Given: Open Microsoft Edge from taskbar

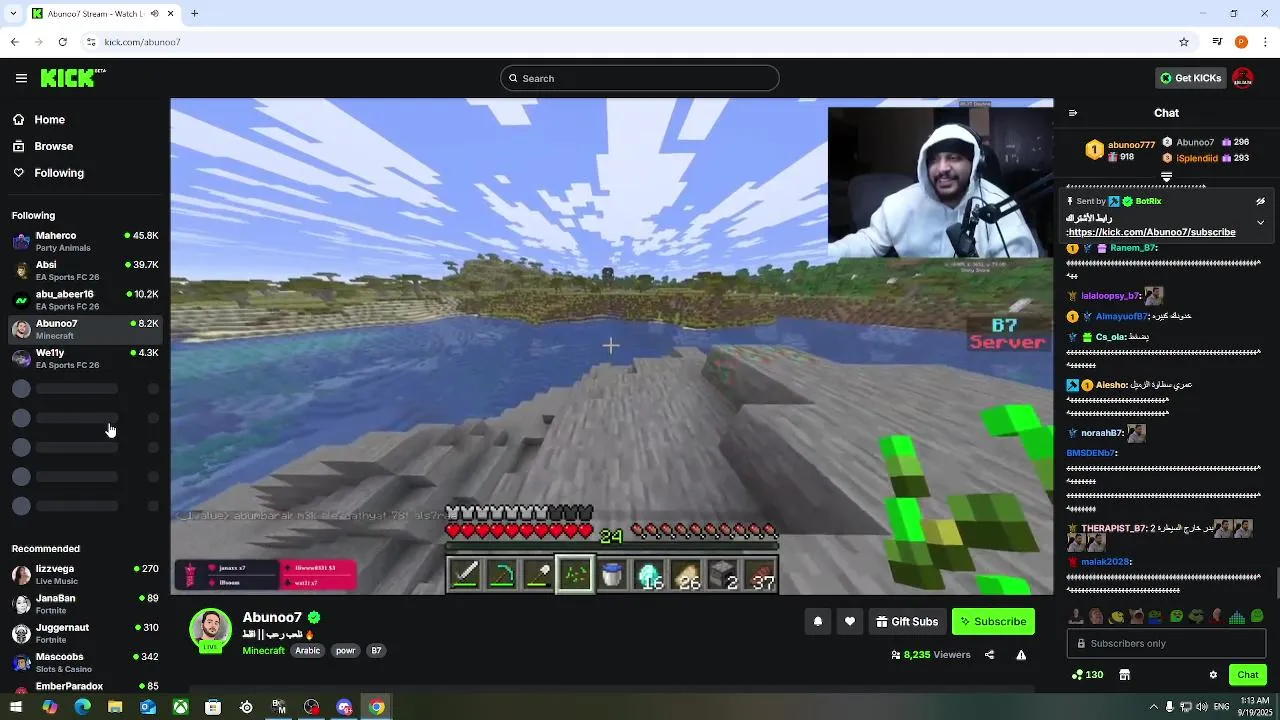Looking at the screenshot, I should (82, 707).
